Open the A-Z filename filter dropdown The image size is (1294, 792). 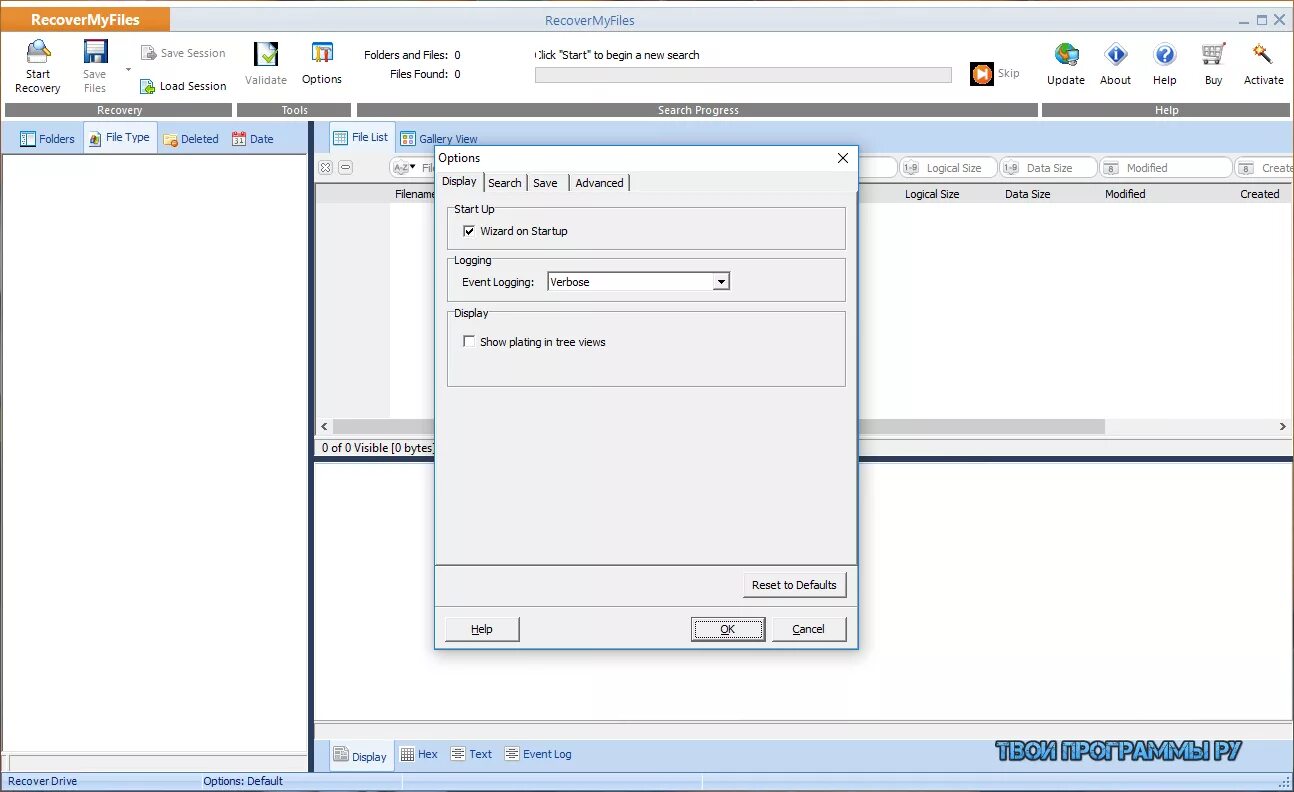404,168
